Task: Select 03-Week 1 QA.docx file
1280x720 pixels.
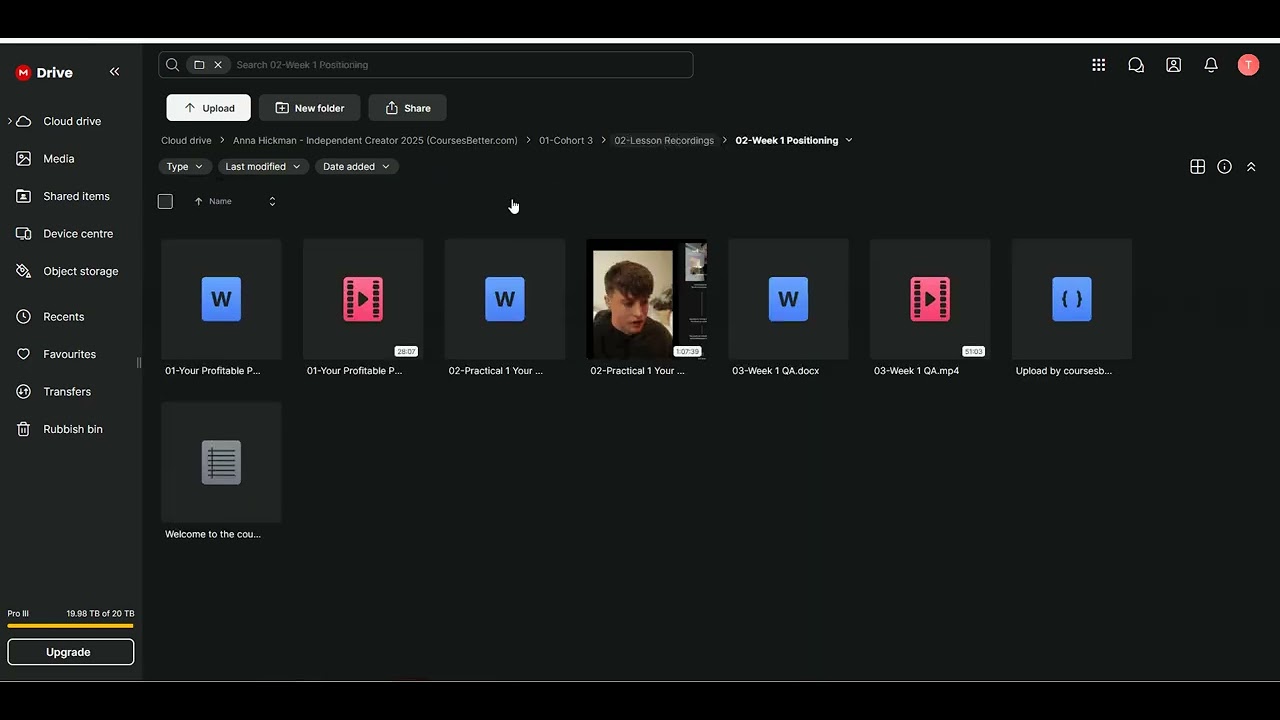Action: pos(788,309)
